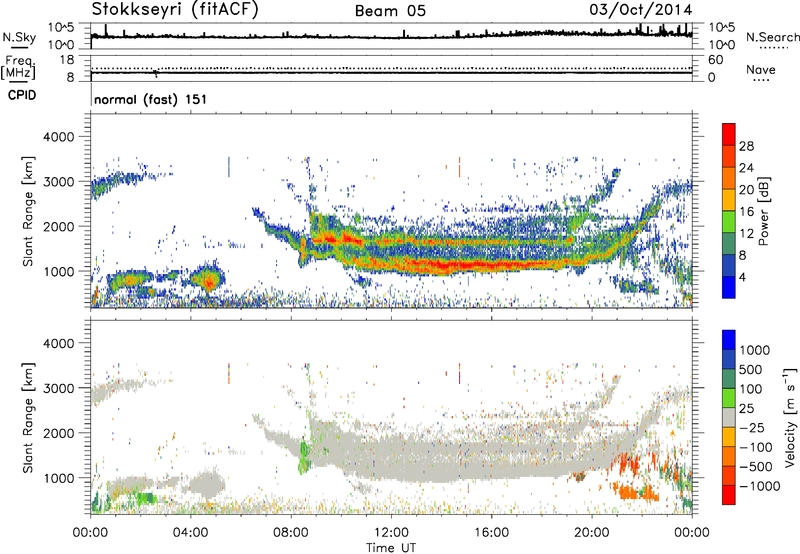This screenshot has width=800, height=554.
Task: Click the date '03/Oct/2014'
Action: click(x=641, y=10)
